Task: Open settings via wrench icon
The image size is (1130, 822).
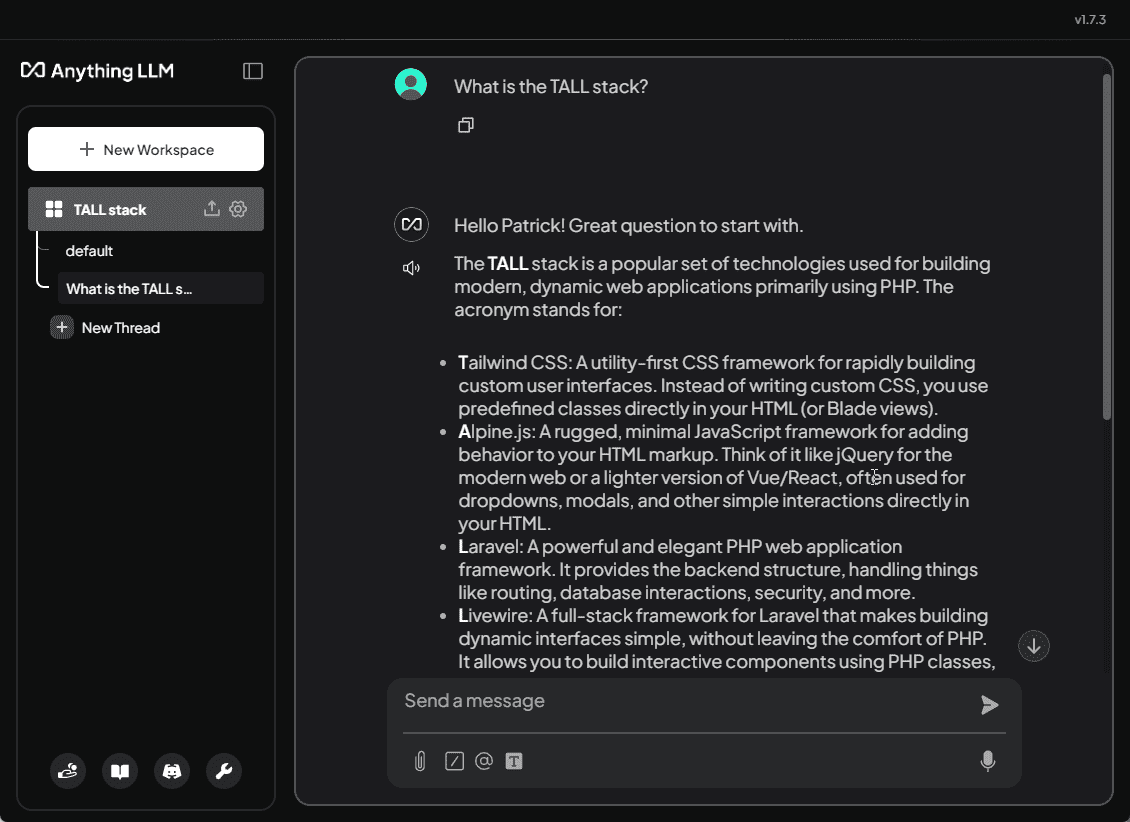Action: (x=224, y=771)
